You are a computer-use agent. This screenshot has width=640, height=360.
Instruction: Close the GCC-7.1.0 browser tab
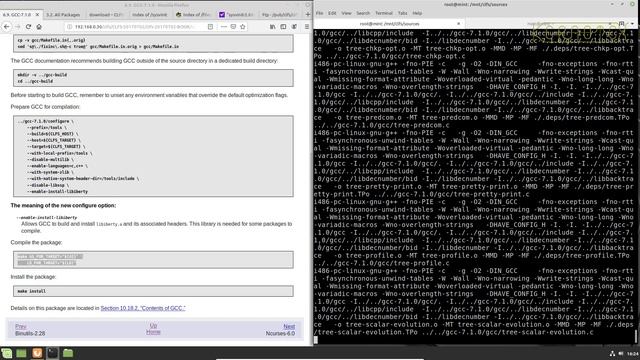coord(37,14)
